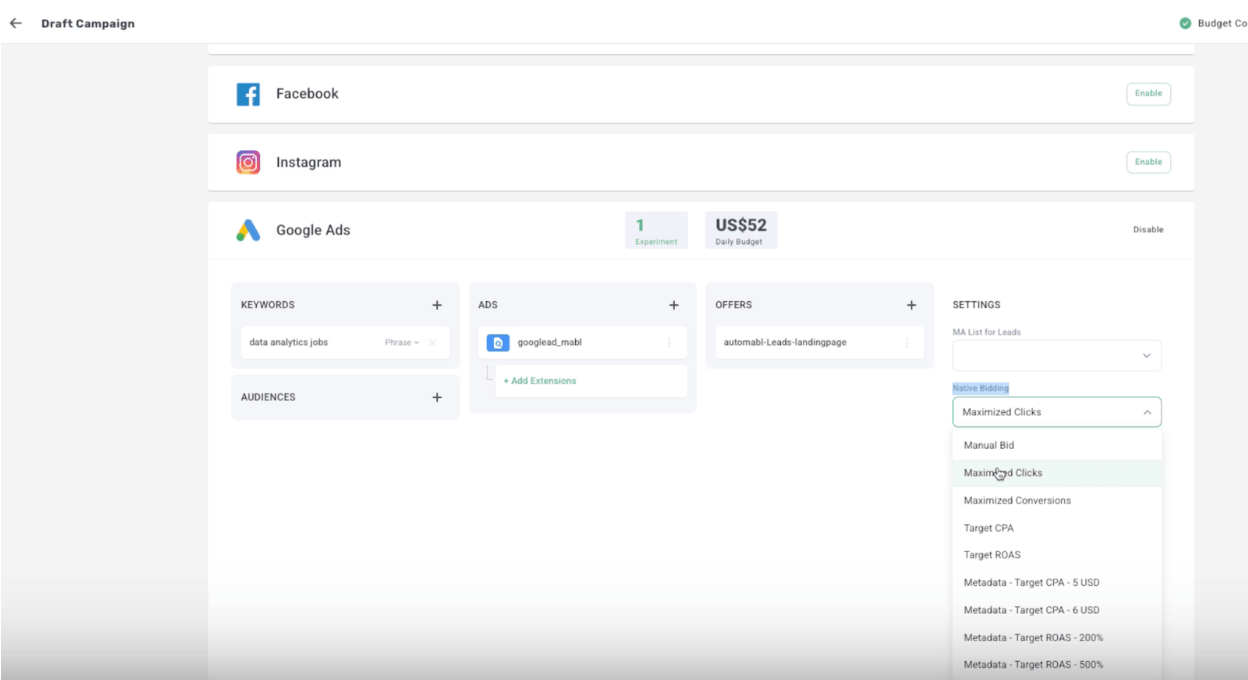Enable the Facebook channel
This screenshot has height=680, width=1248.
pos(1149,93)
